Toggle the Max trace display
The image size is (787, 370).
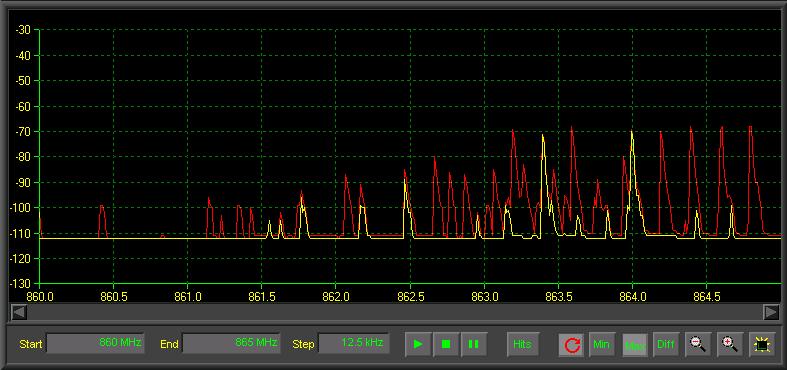pyautogui.click(x=635, y=345)
